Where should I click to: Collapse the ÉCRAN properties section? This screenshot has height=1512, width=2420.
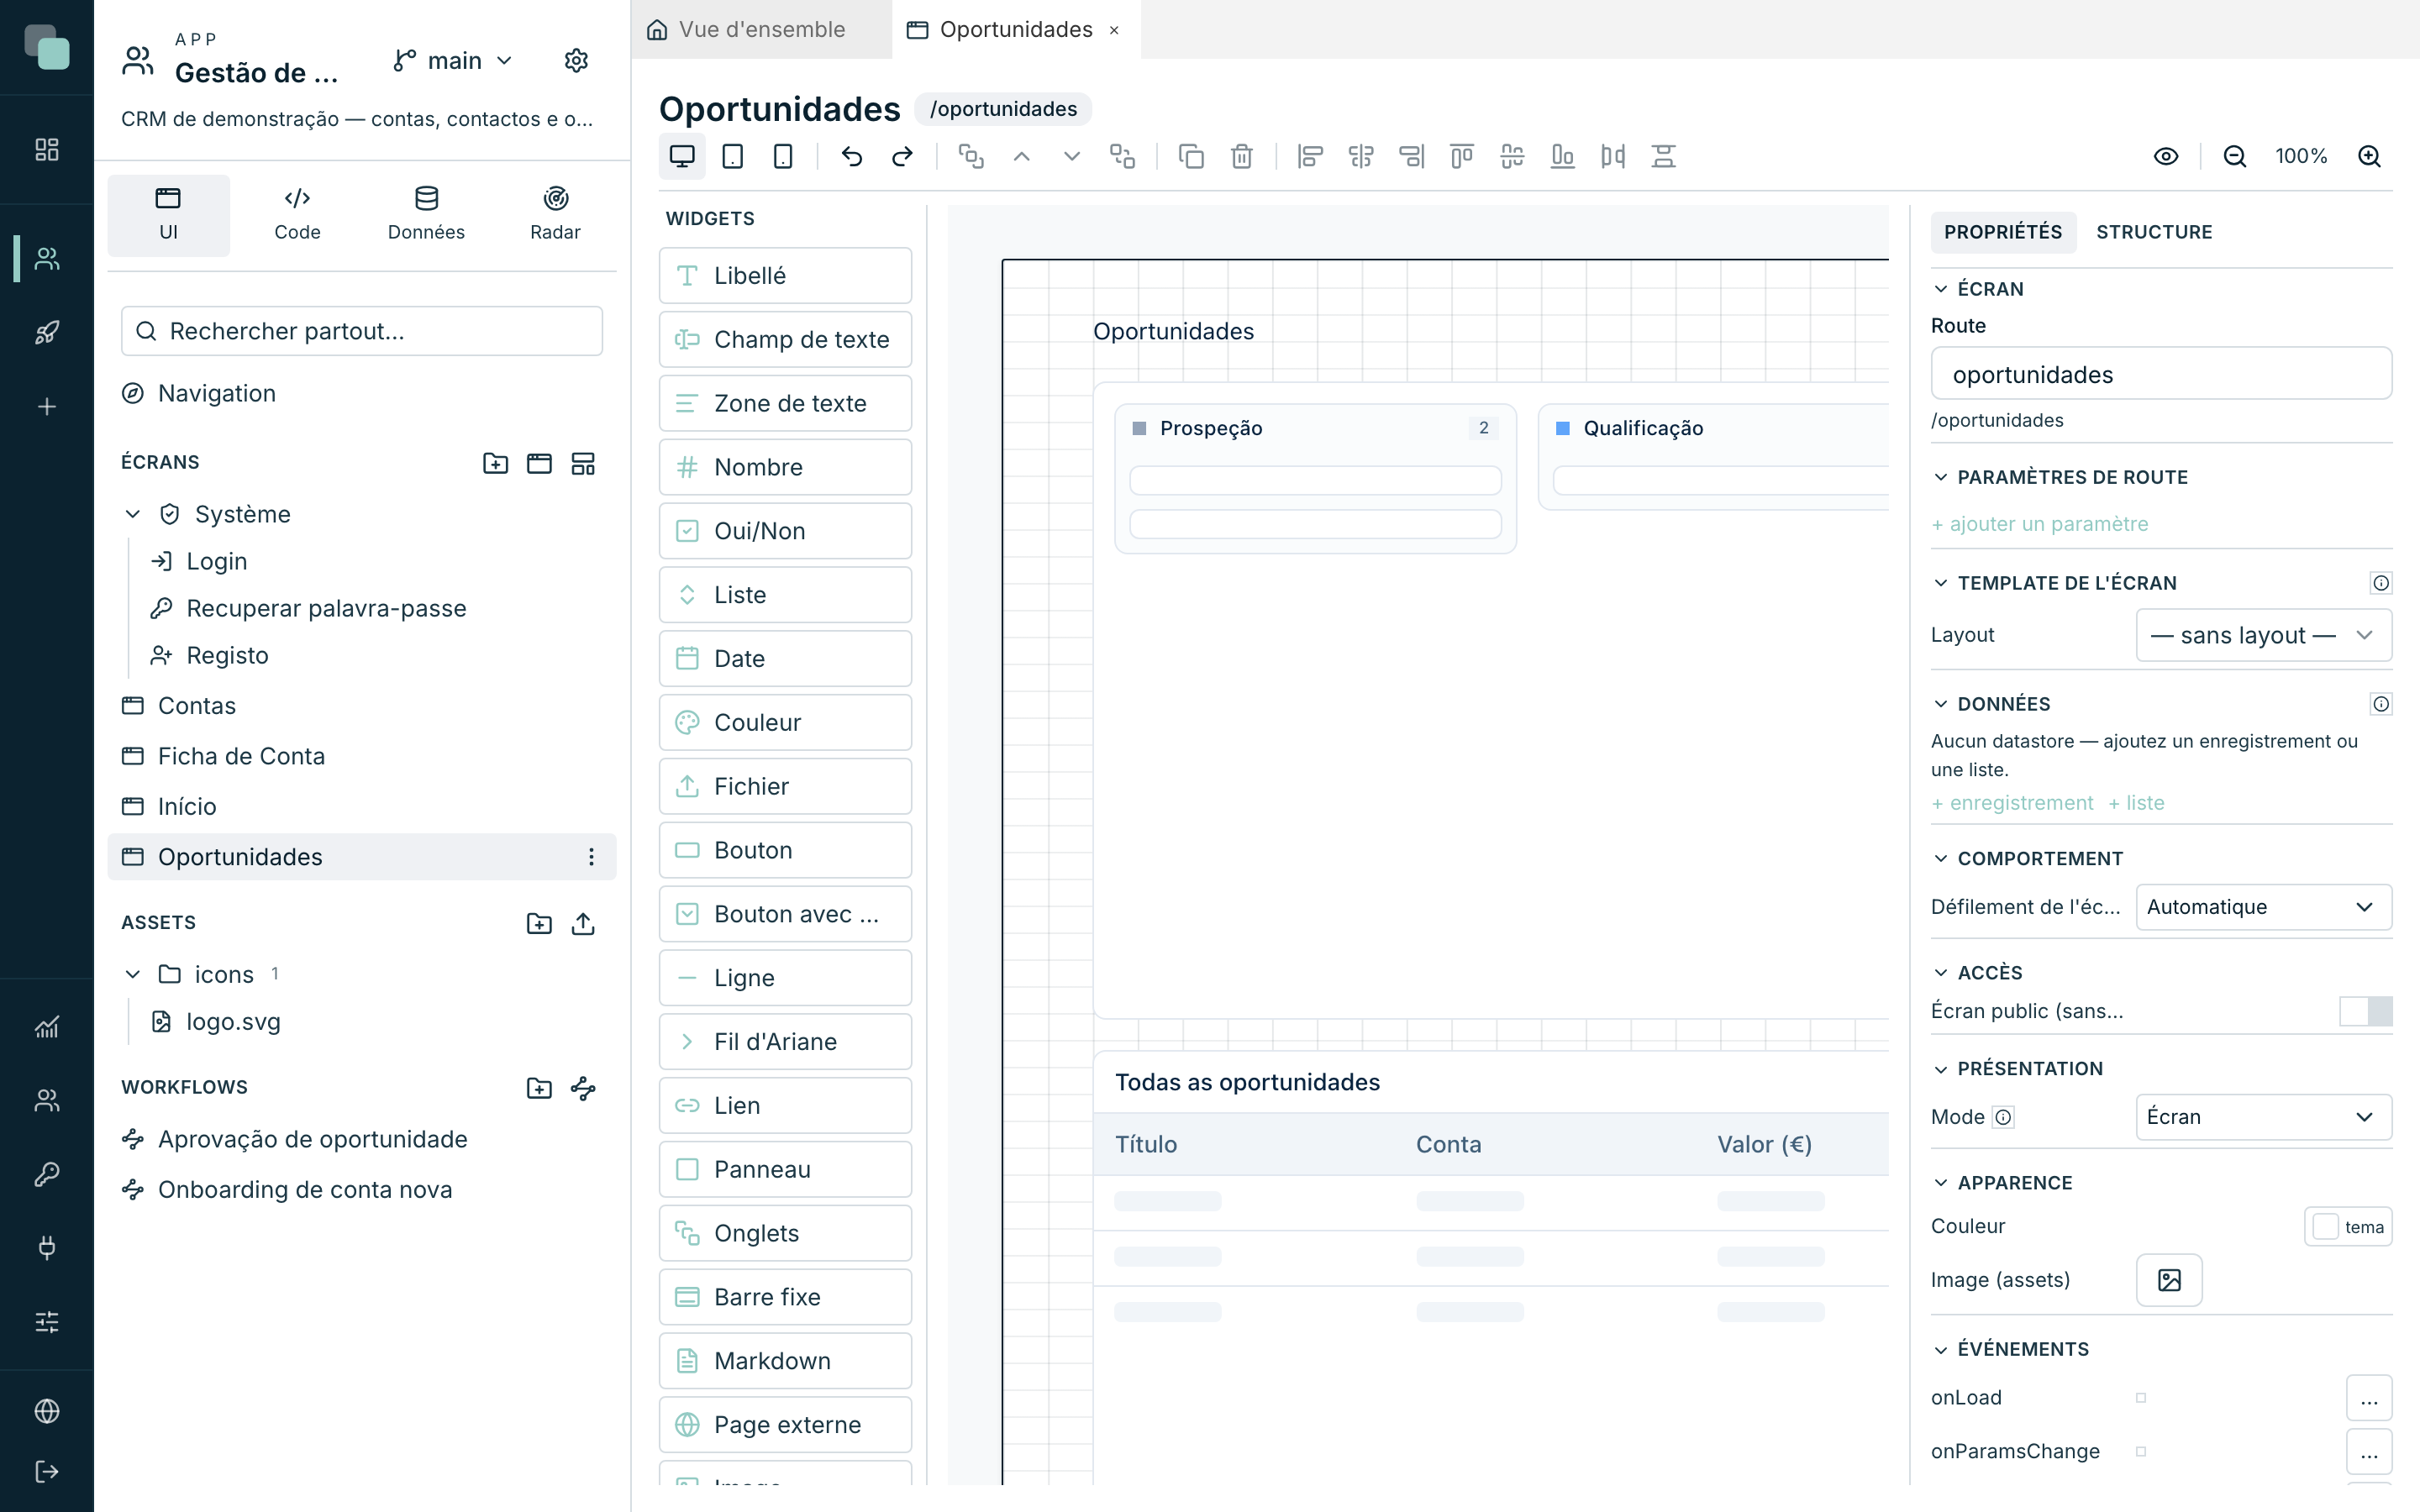click(x=1940, y=289)
